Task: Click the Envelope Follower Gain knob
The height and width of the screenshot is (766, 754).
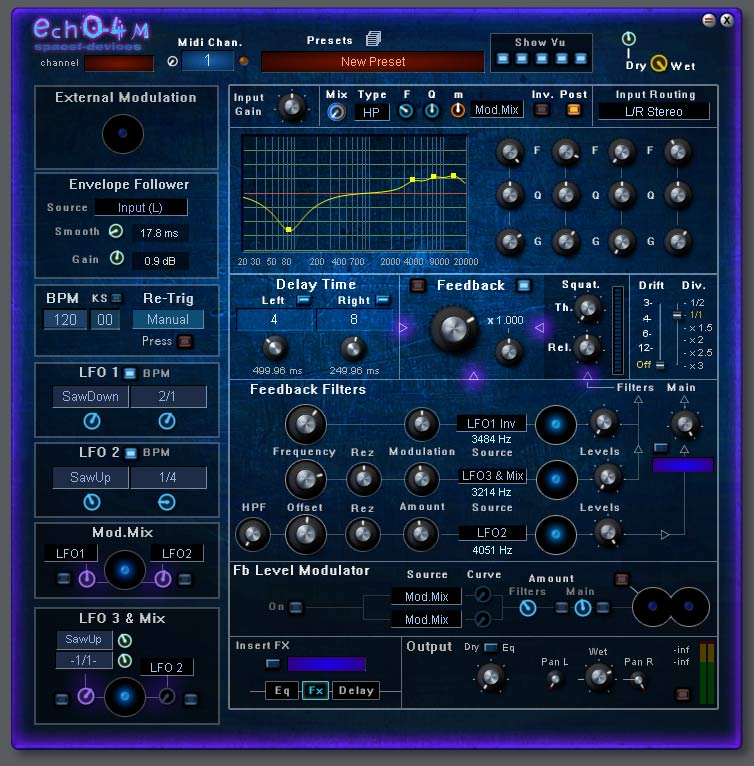Action: tap(117, 257)
